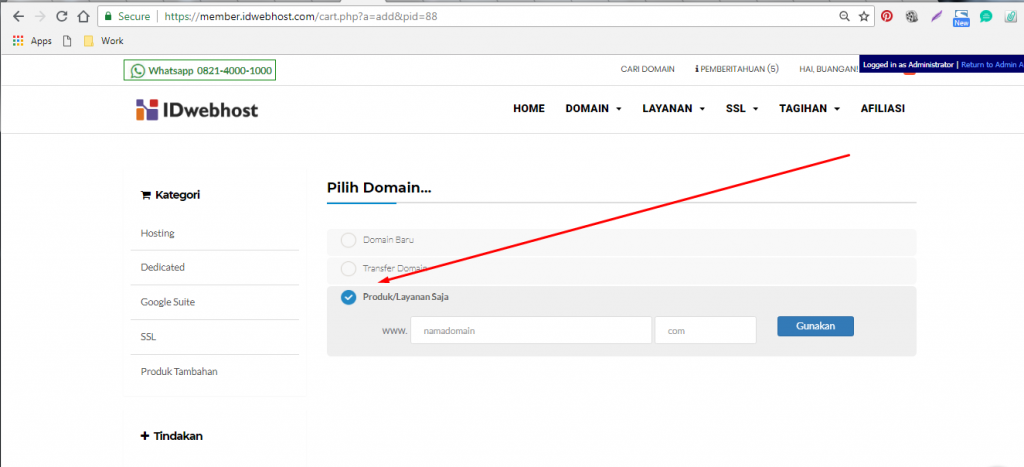
Task: Open the AFILIASI menu item
Action: 883,109
